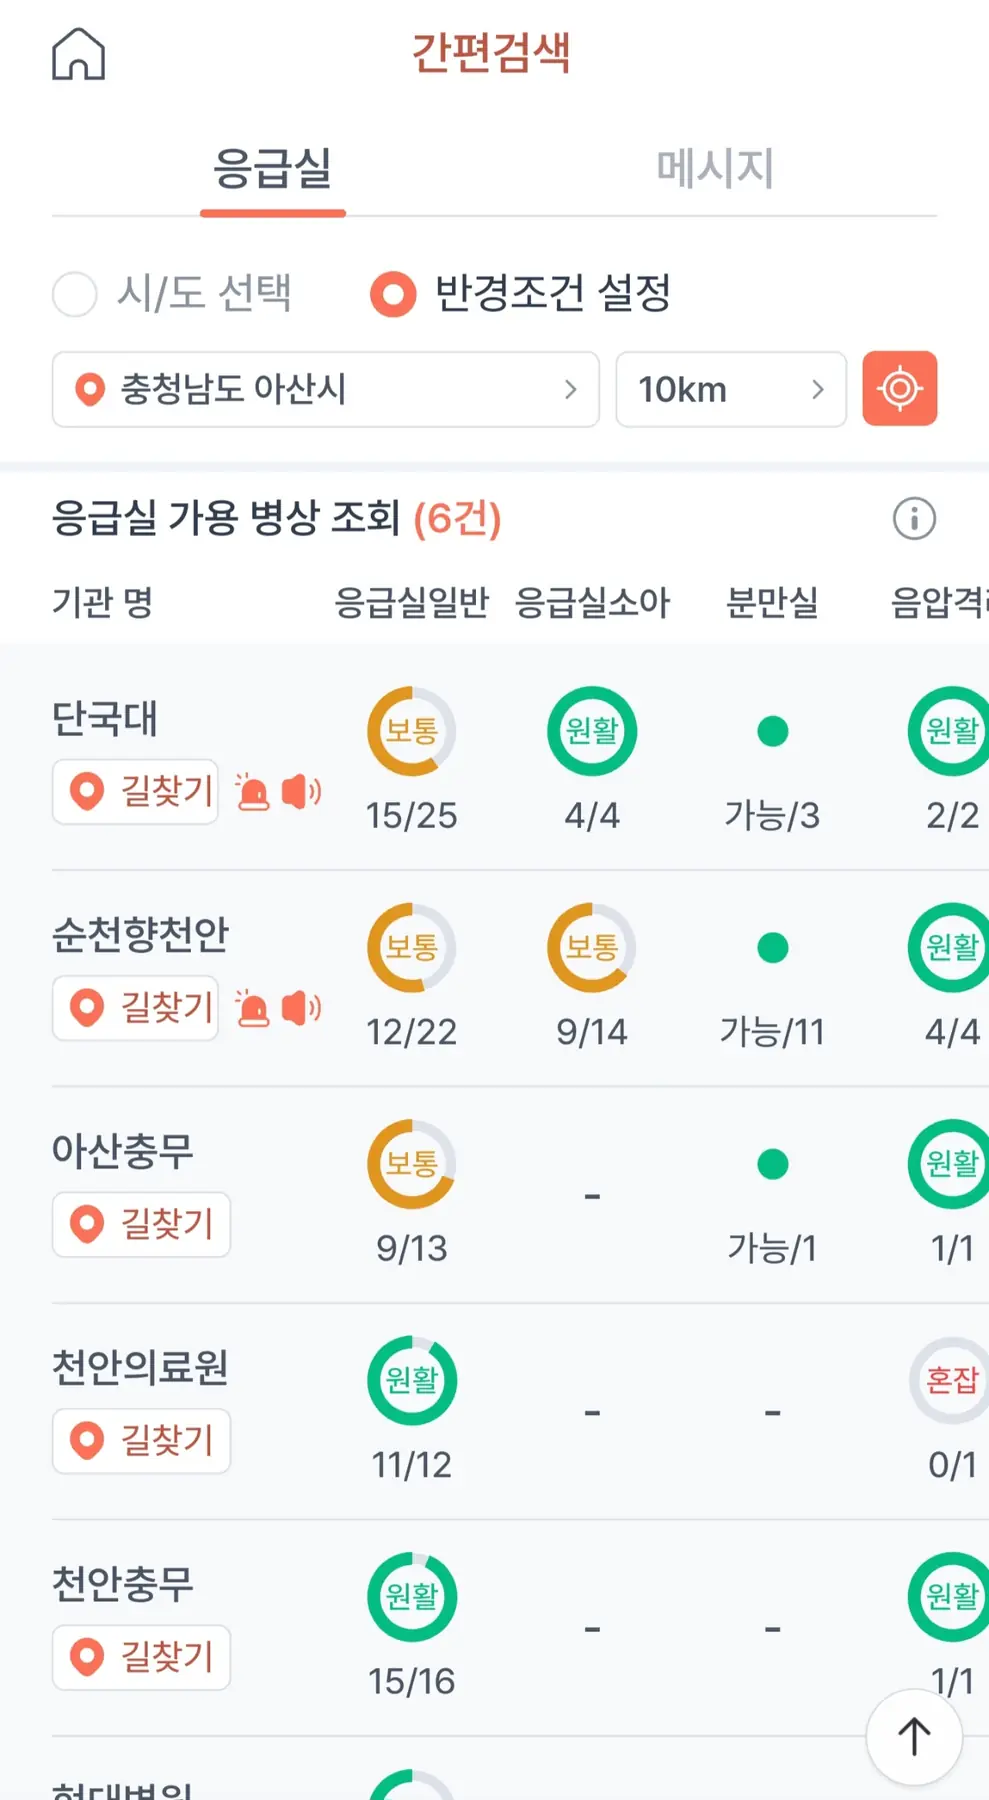
Task: Switch to the 응급실 tab
Action: click(x=272, y=168)
